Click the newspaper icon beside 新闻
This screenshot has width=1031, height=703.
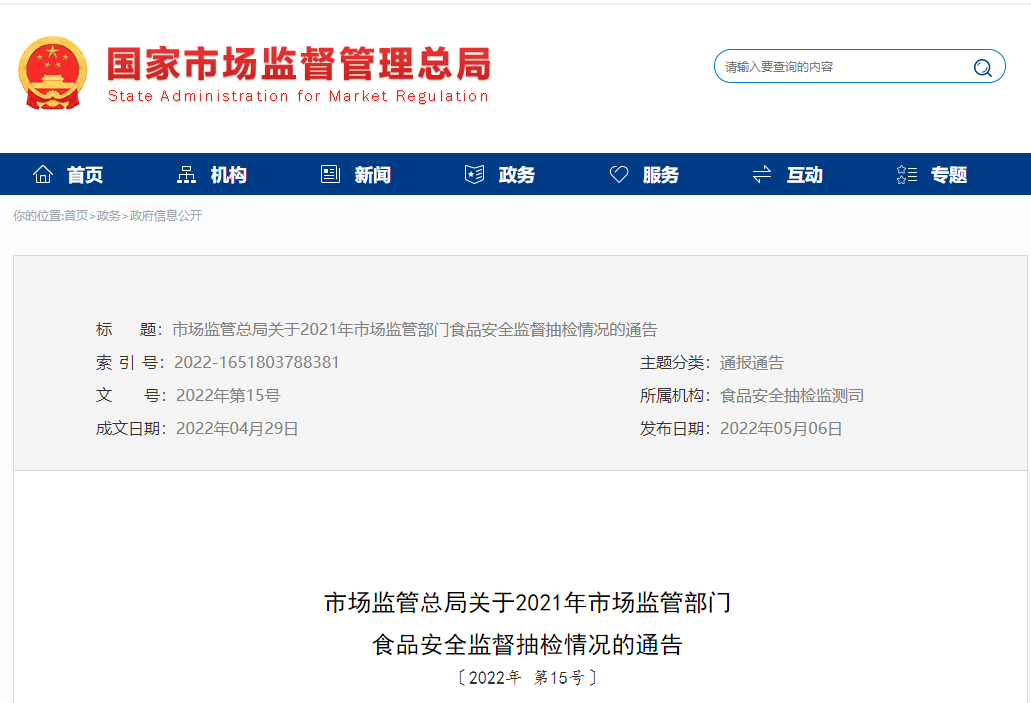(330, 175)
